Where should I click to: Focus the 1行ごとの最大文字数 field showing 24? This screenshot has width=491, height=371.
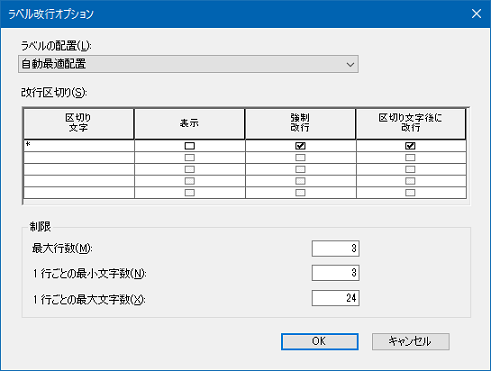(335, 298)
